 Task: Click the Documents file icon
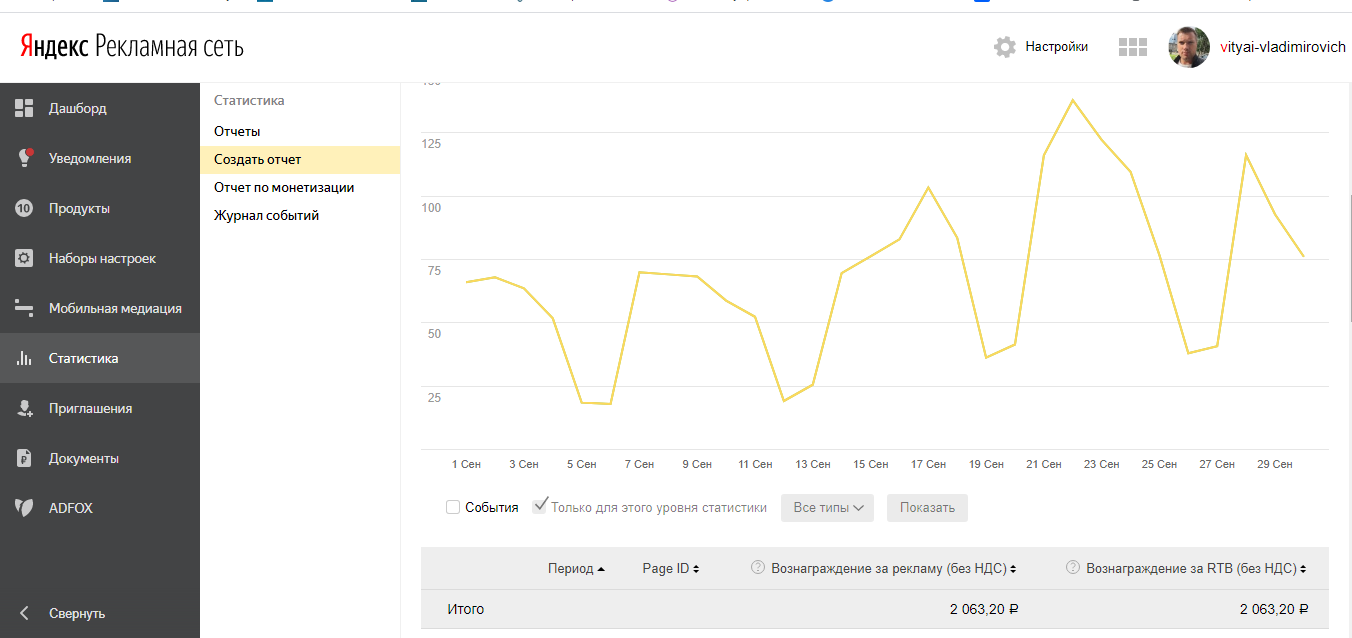(x=24, y=458)
